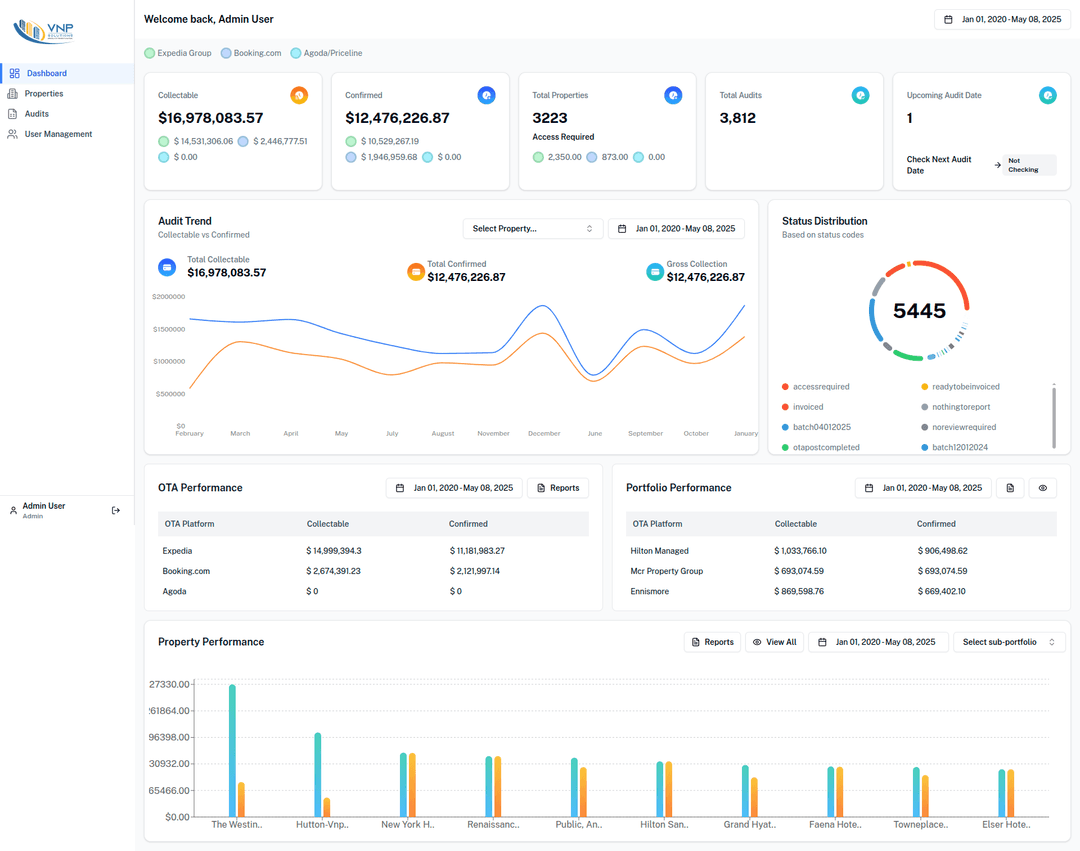Click the batch12012024 legend entry
The height and width of the screenshot is (851, 1080).
coord(955,448)
